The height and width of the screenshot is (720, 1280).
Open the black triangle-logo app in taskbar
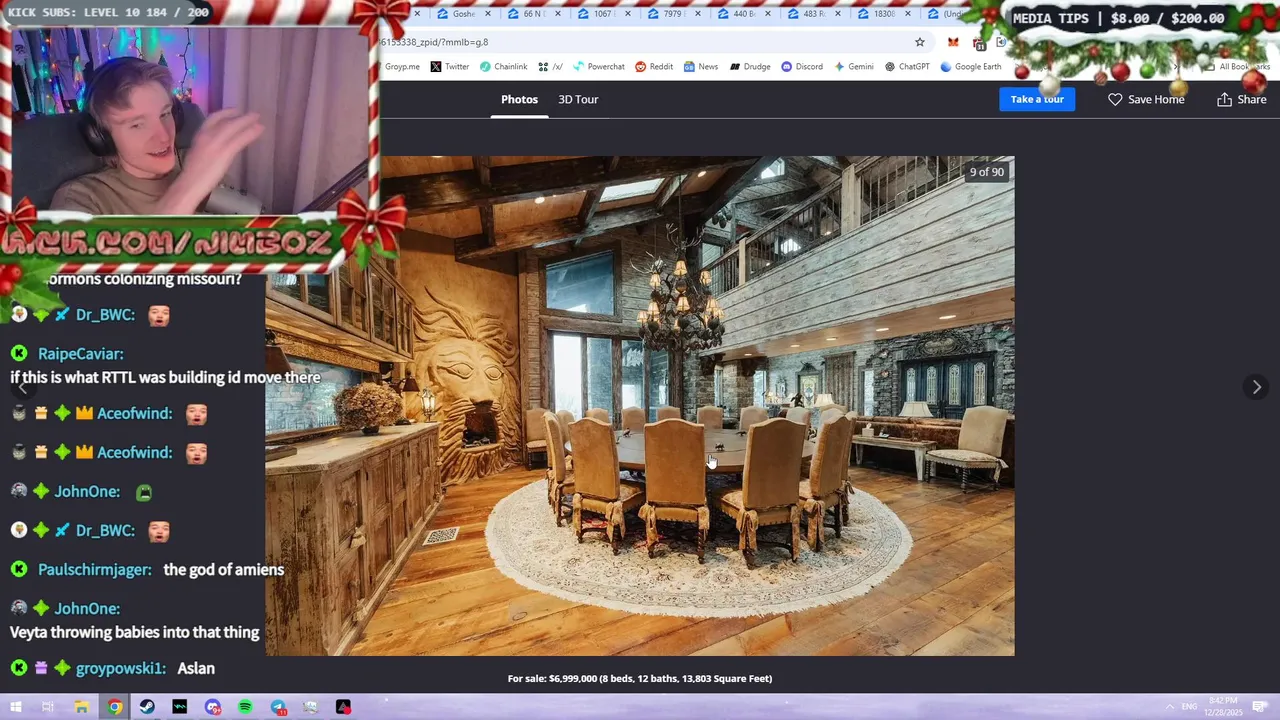343,707
